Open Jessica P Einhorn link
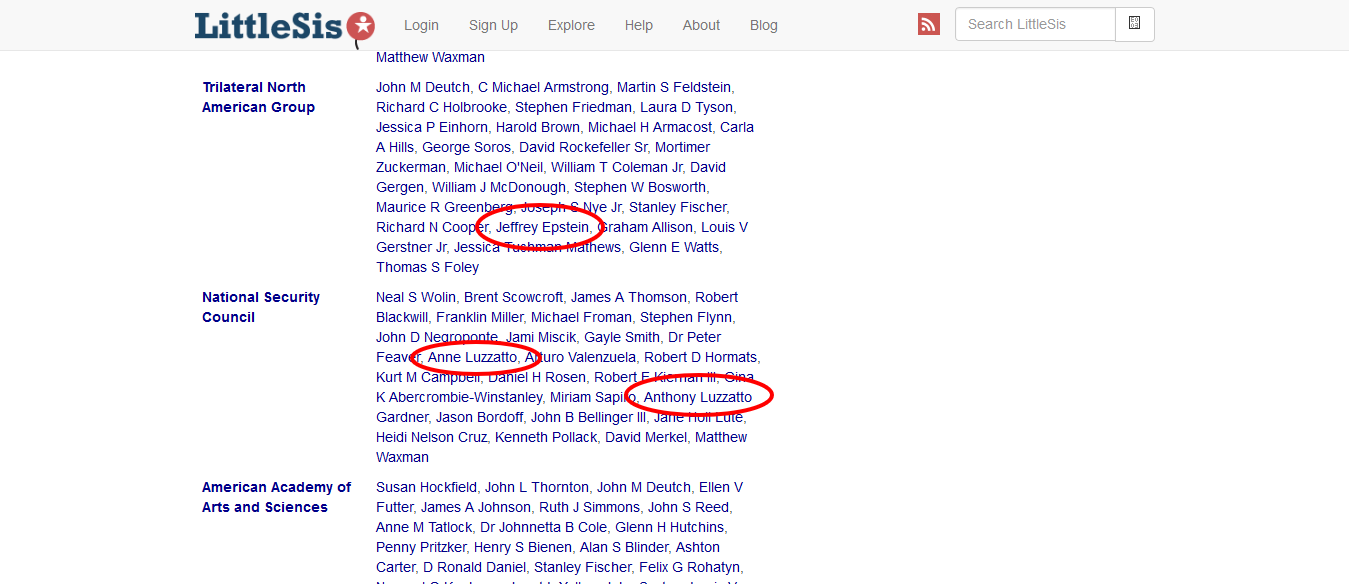Viewport: 1349px width, 584px height. (432, 127)
